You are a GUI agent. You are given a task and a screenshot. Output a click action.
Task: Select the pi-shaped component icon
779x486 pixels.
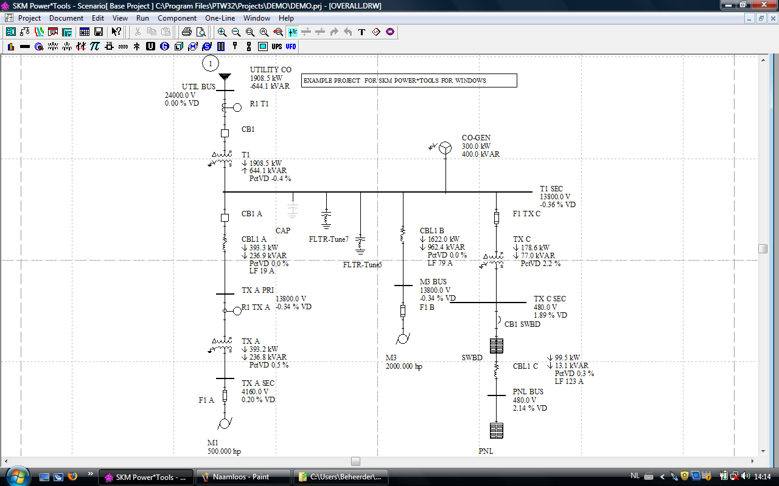(x=95, y=46)
